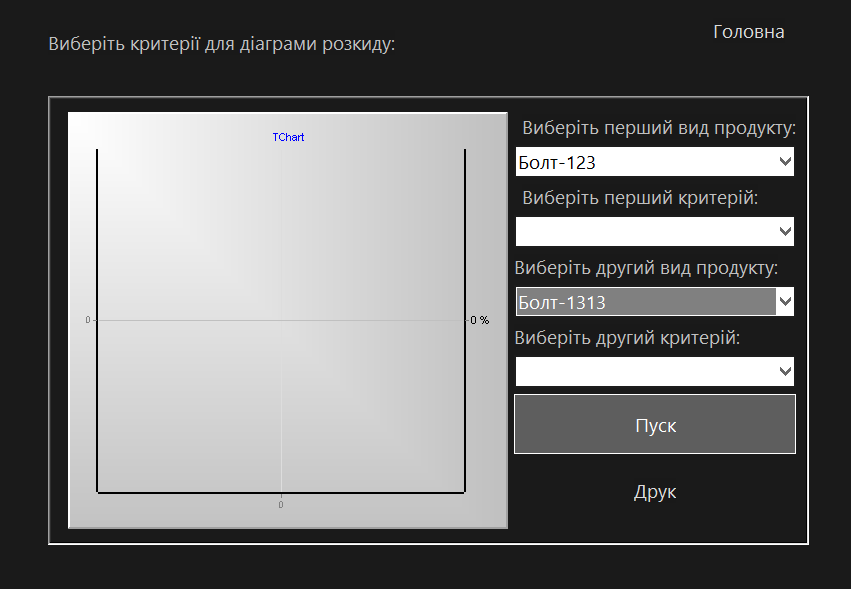This screenshot has width=851, height=589.
Task: Open the Головна main page link
Action: pos(748,32)
